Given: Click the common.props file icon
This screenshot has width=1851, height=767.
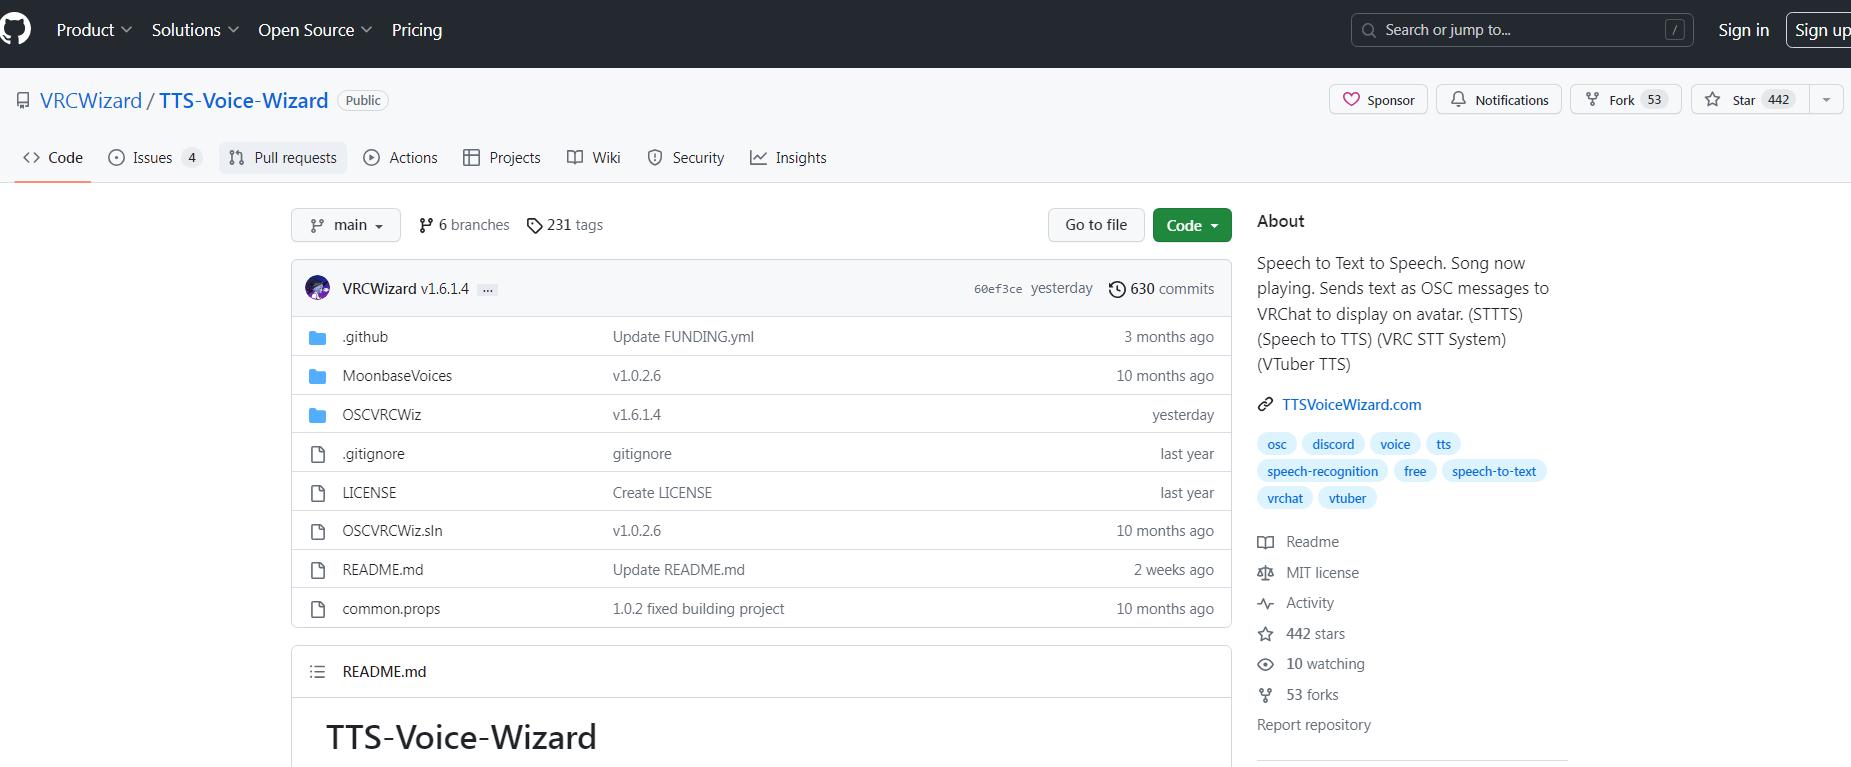Looking at the screenshot, I should [318, 609].
